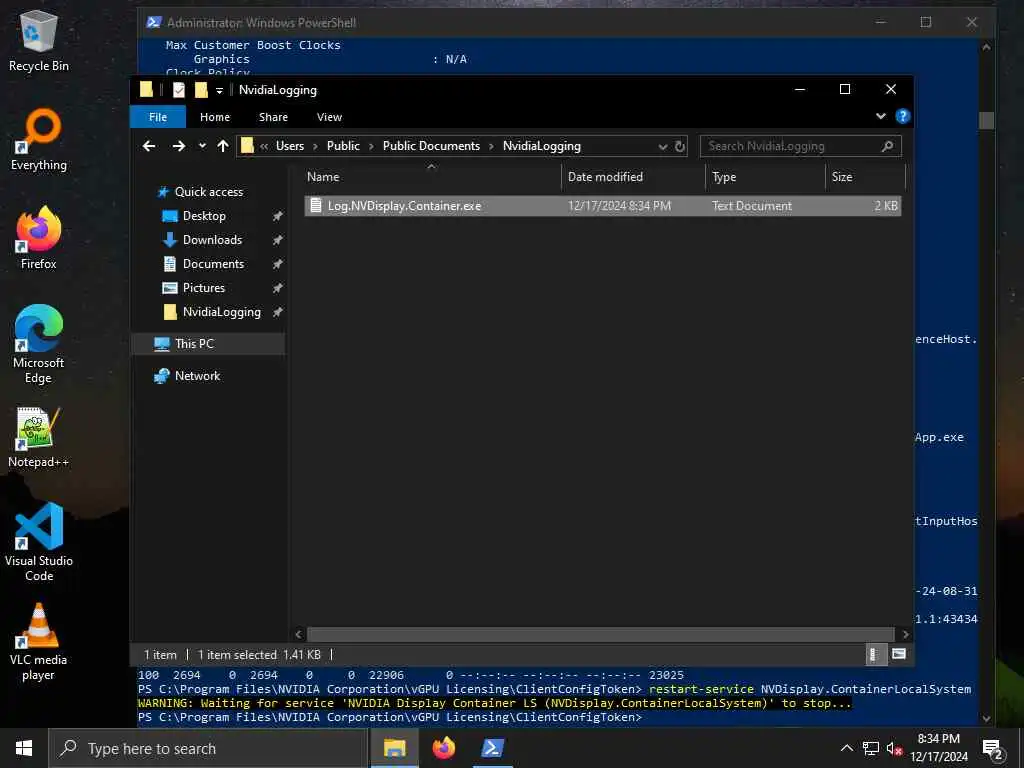The width and height of the screenshot is (1024, 768).
Task: Show hidden tray icons chevron
Action: (x=846, y=748)
